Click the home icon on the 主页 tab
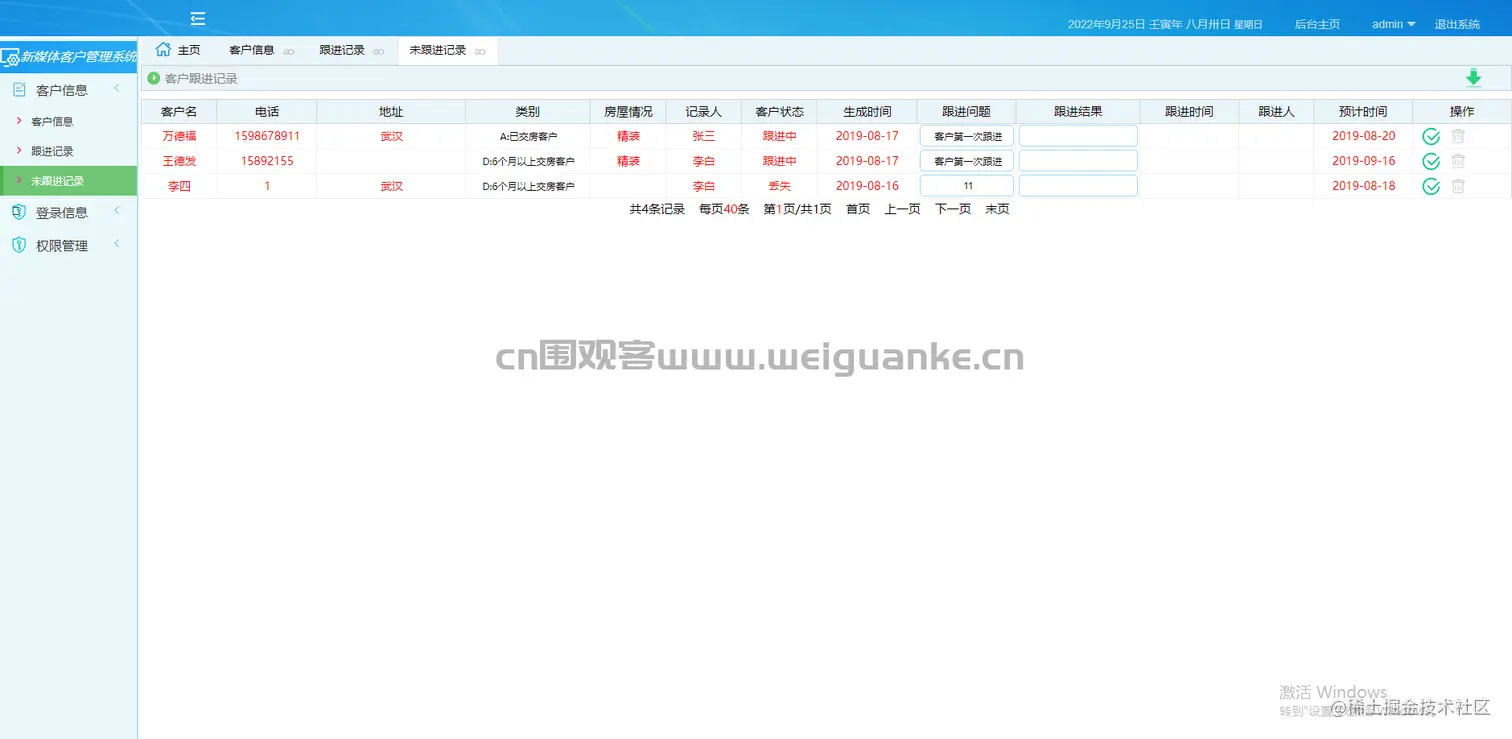The image size is (1512, 739). (x=163, y=49)
